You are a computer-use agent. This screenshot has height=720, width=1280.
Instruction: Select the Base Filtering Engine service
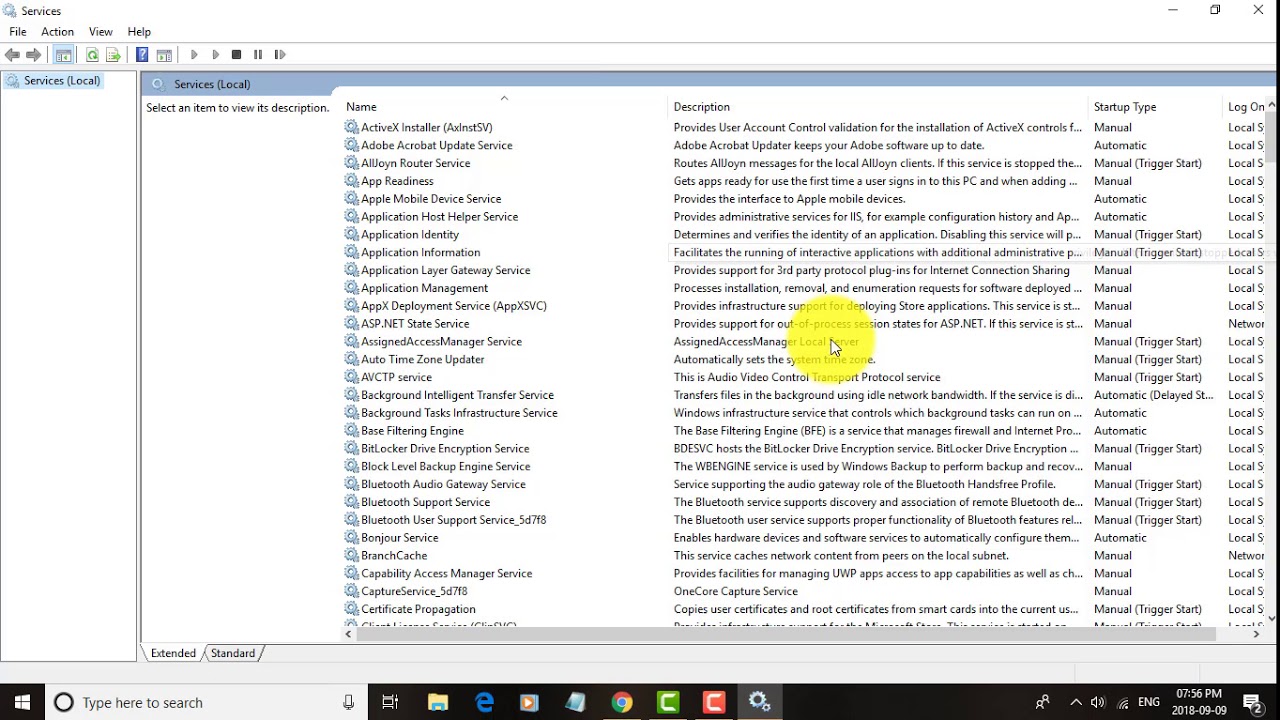pyautogui.click(x=412, y=431)
